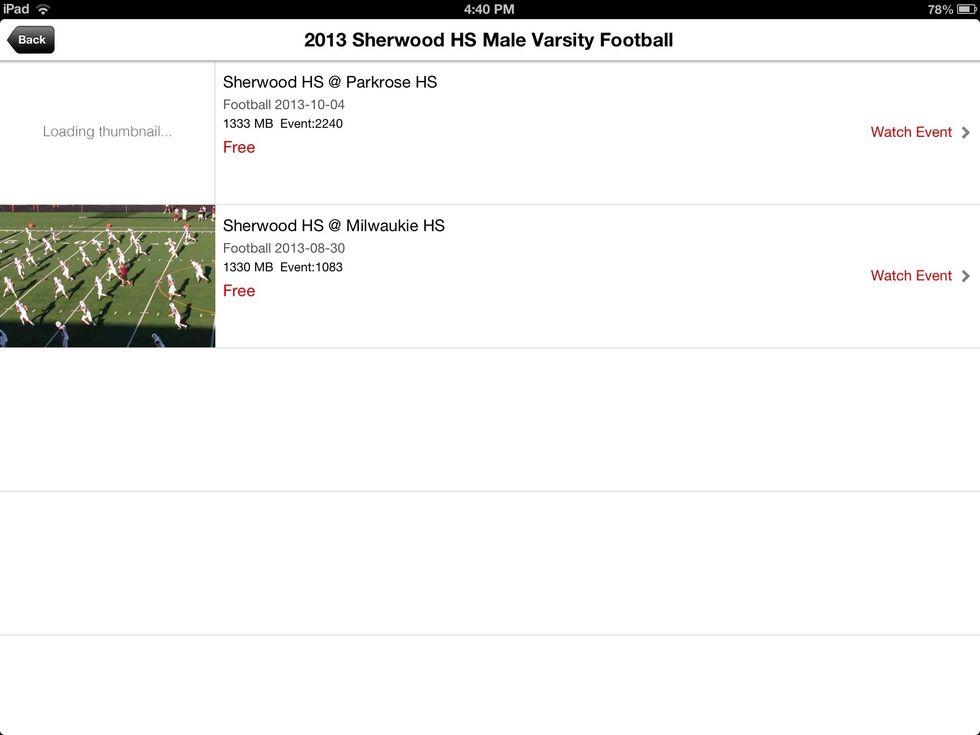Tap the "Loading thumbnail..." placeholder
Screen dimensions: 980x735
point(107,132)
